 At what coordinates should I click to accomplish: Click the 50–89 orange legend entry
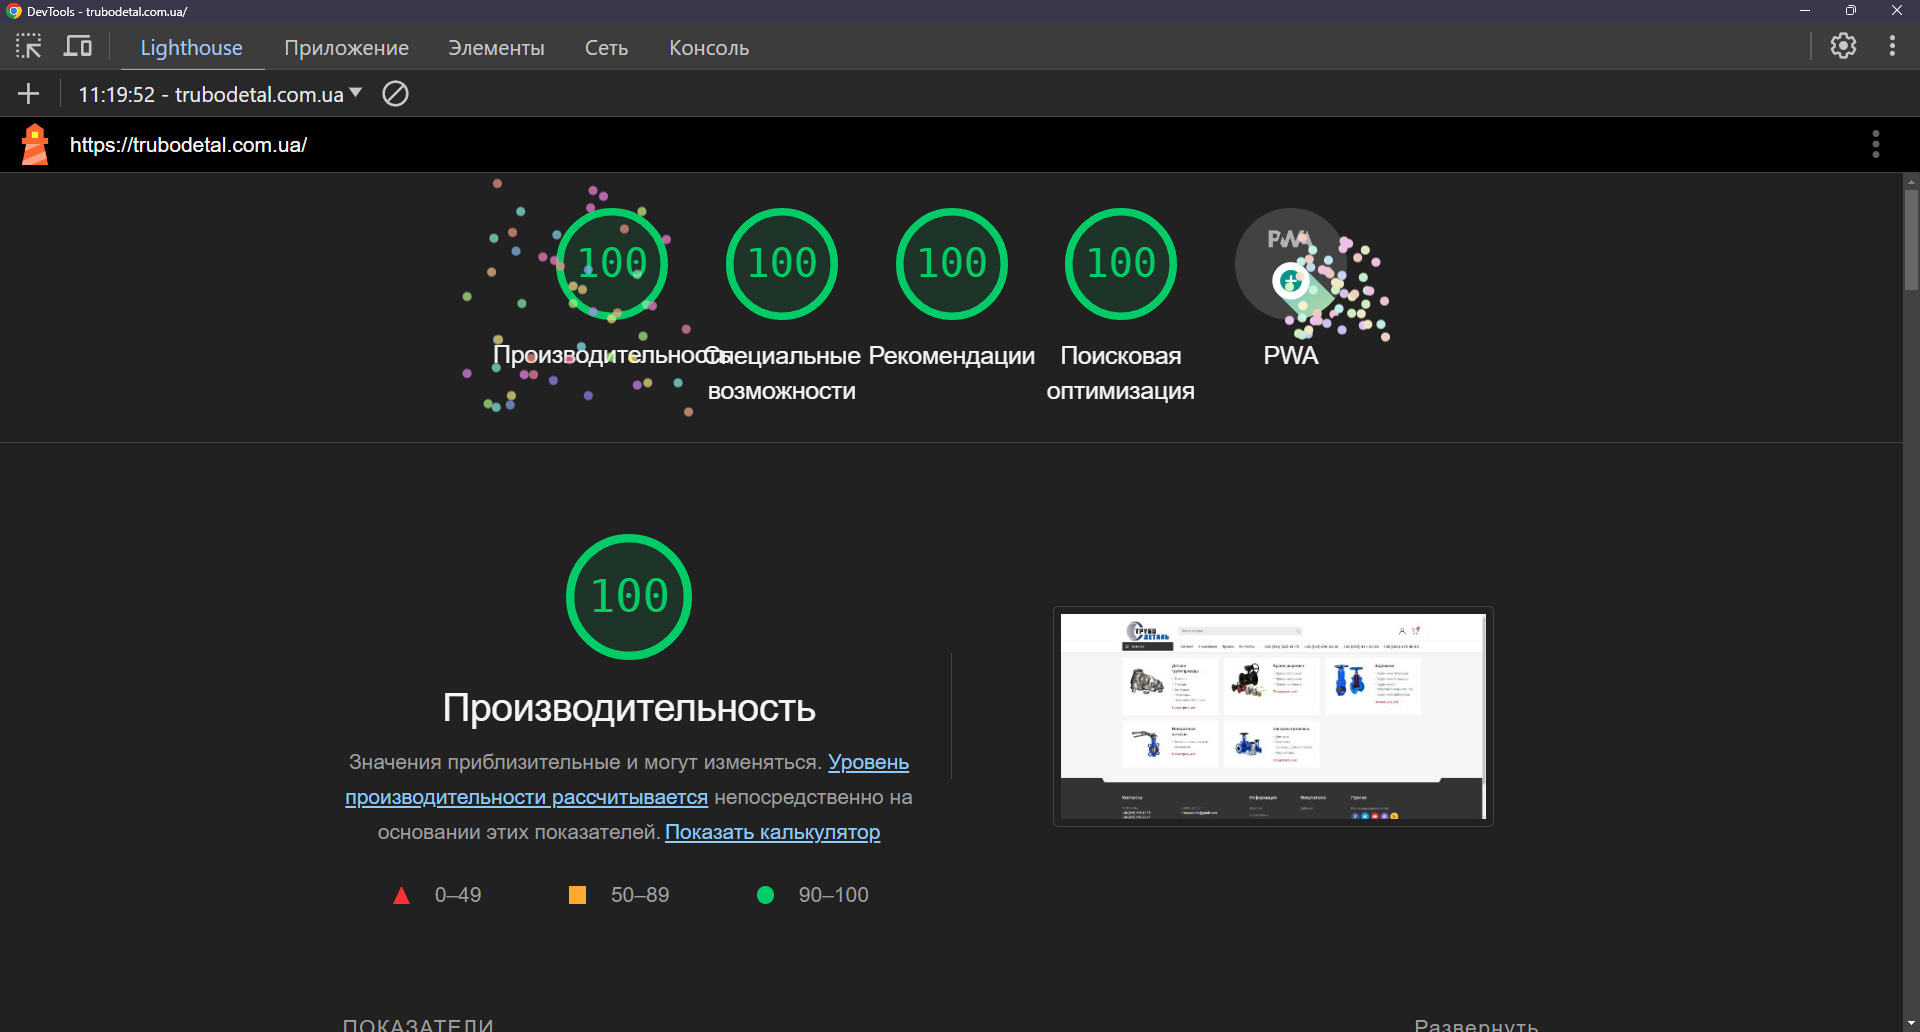[619, 895]
